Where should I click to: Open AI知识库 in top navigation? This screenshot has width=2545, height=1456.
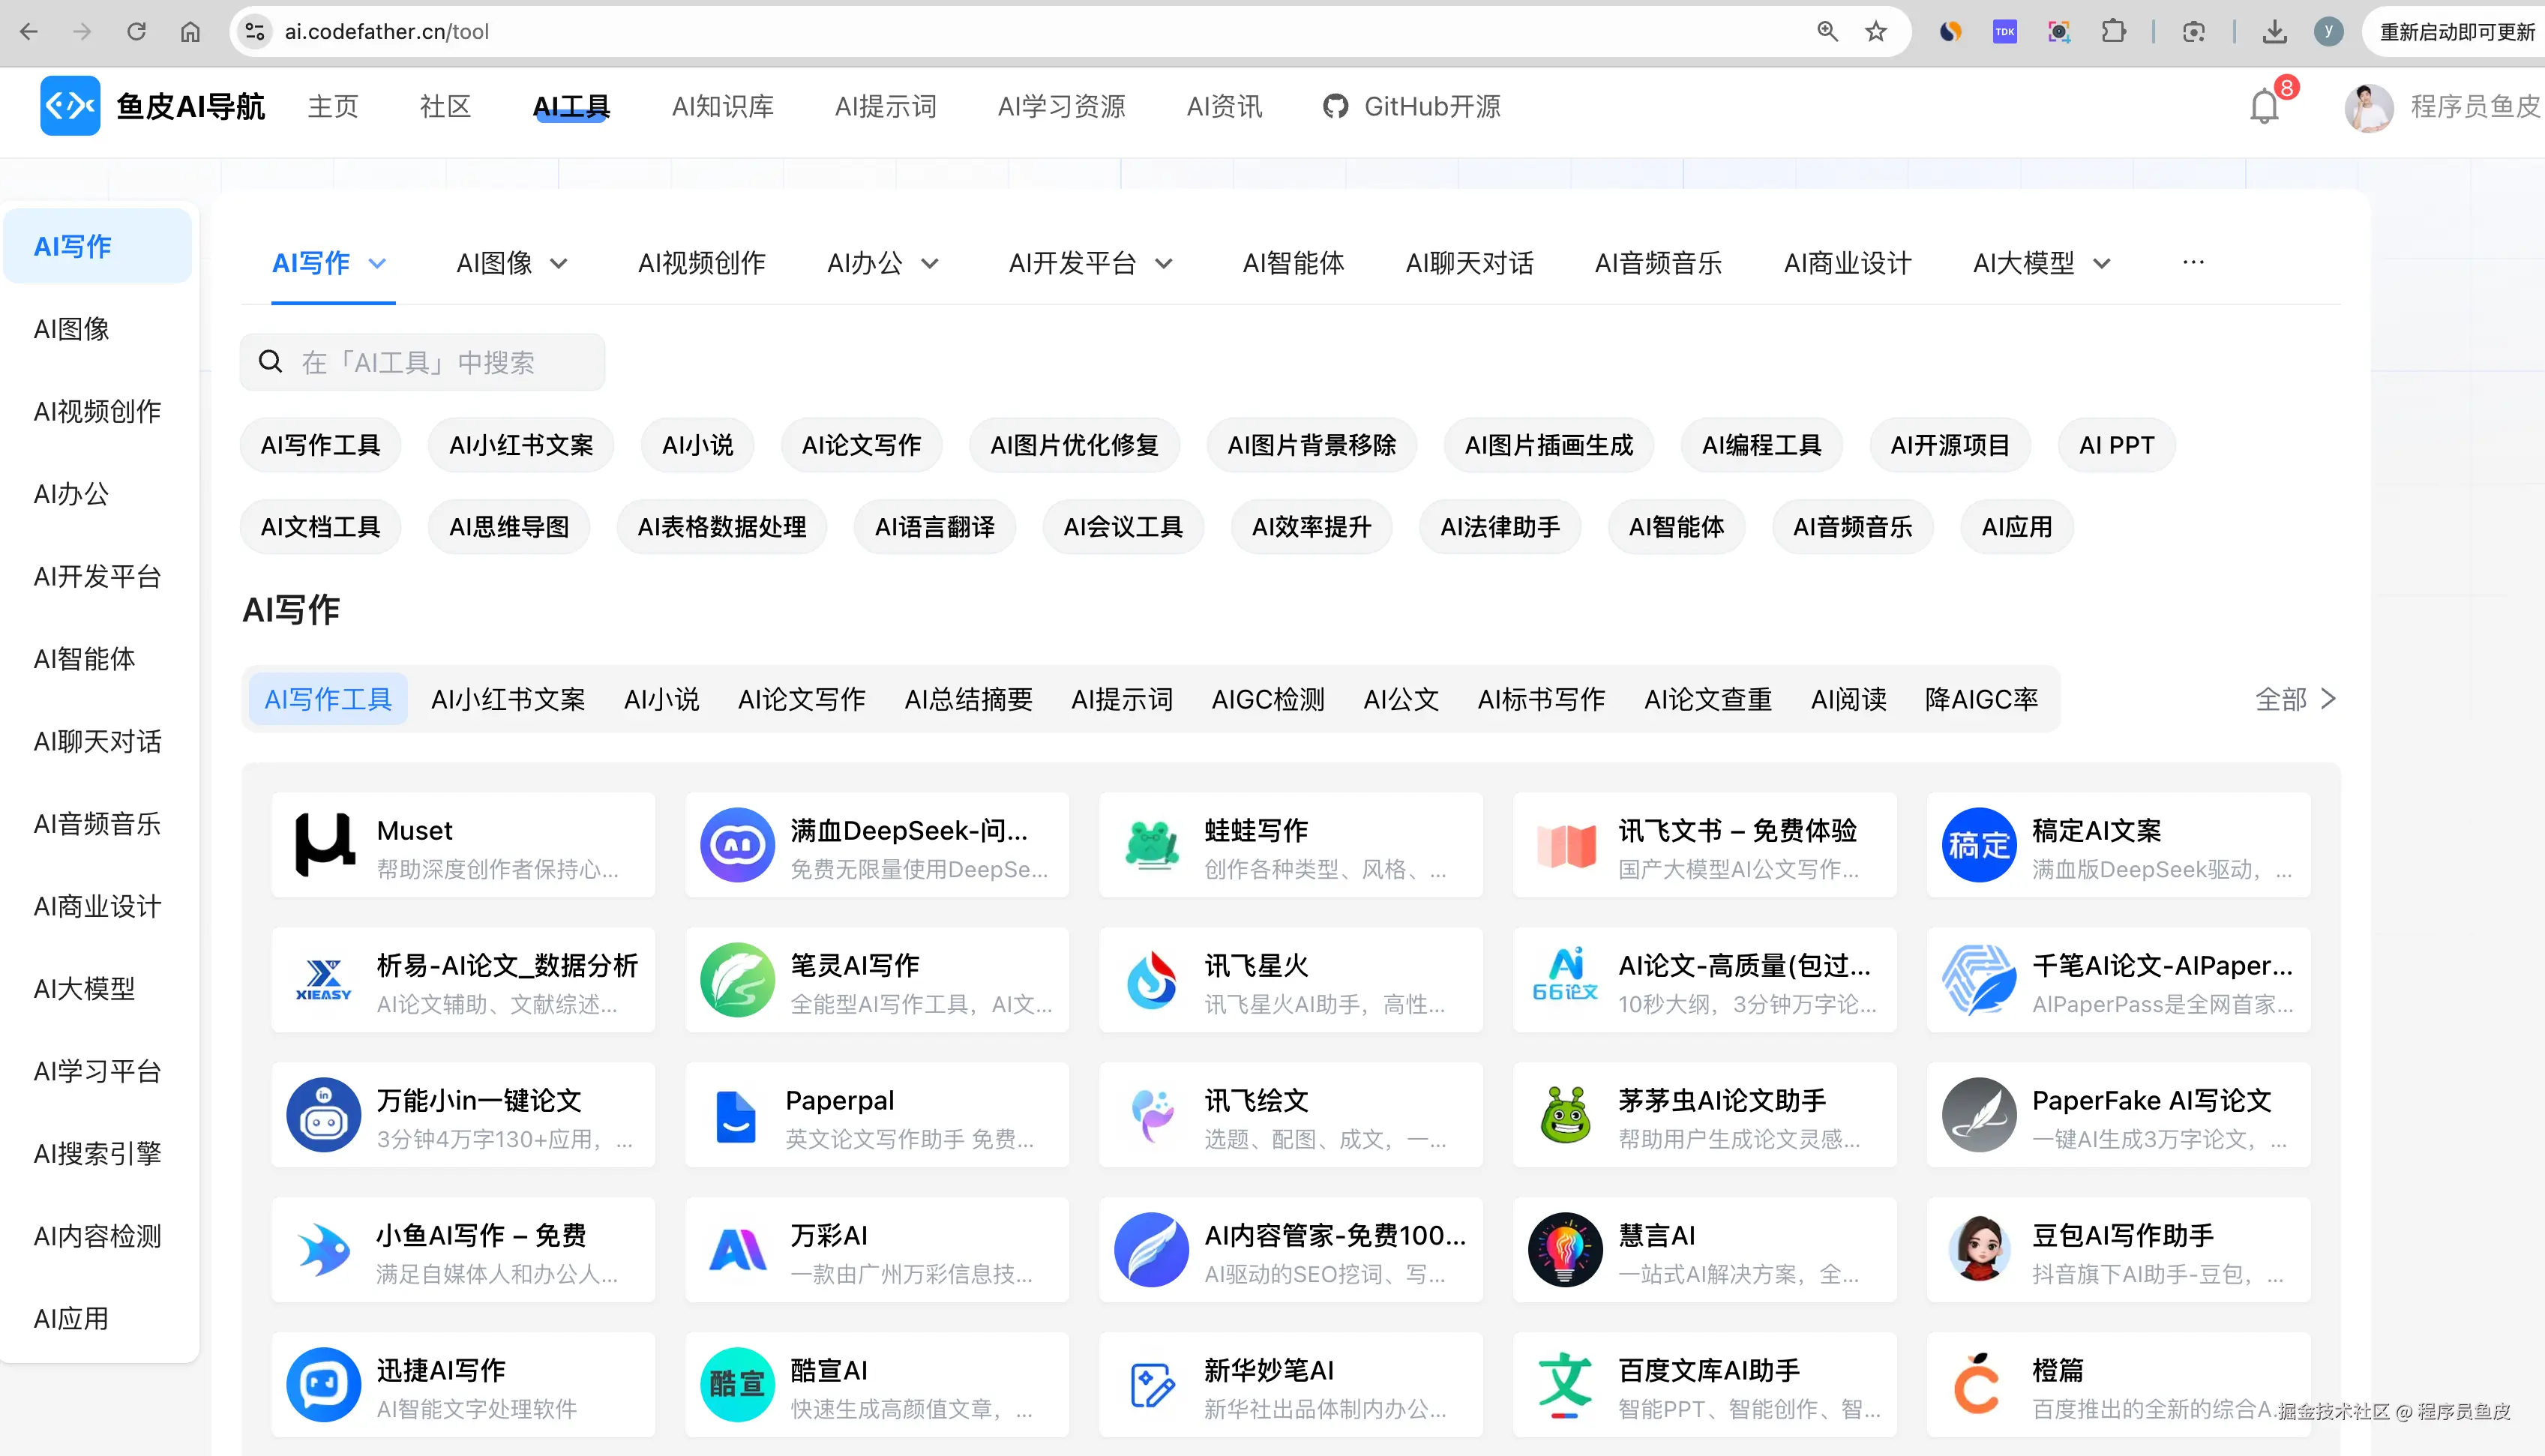pyautogui.click(x=722, y=106)
